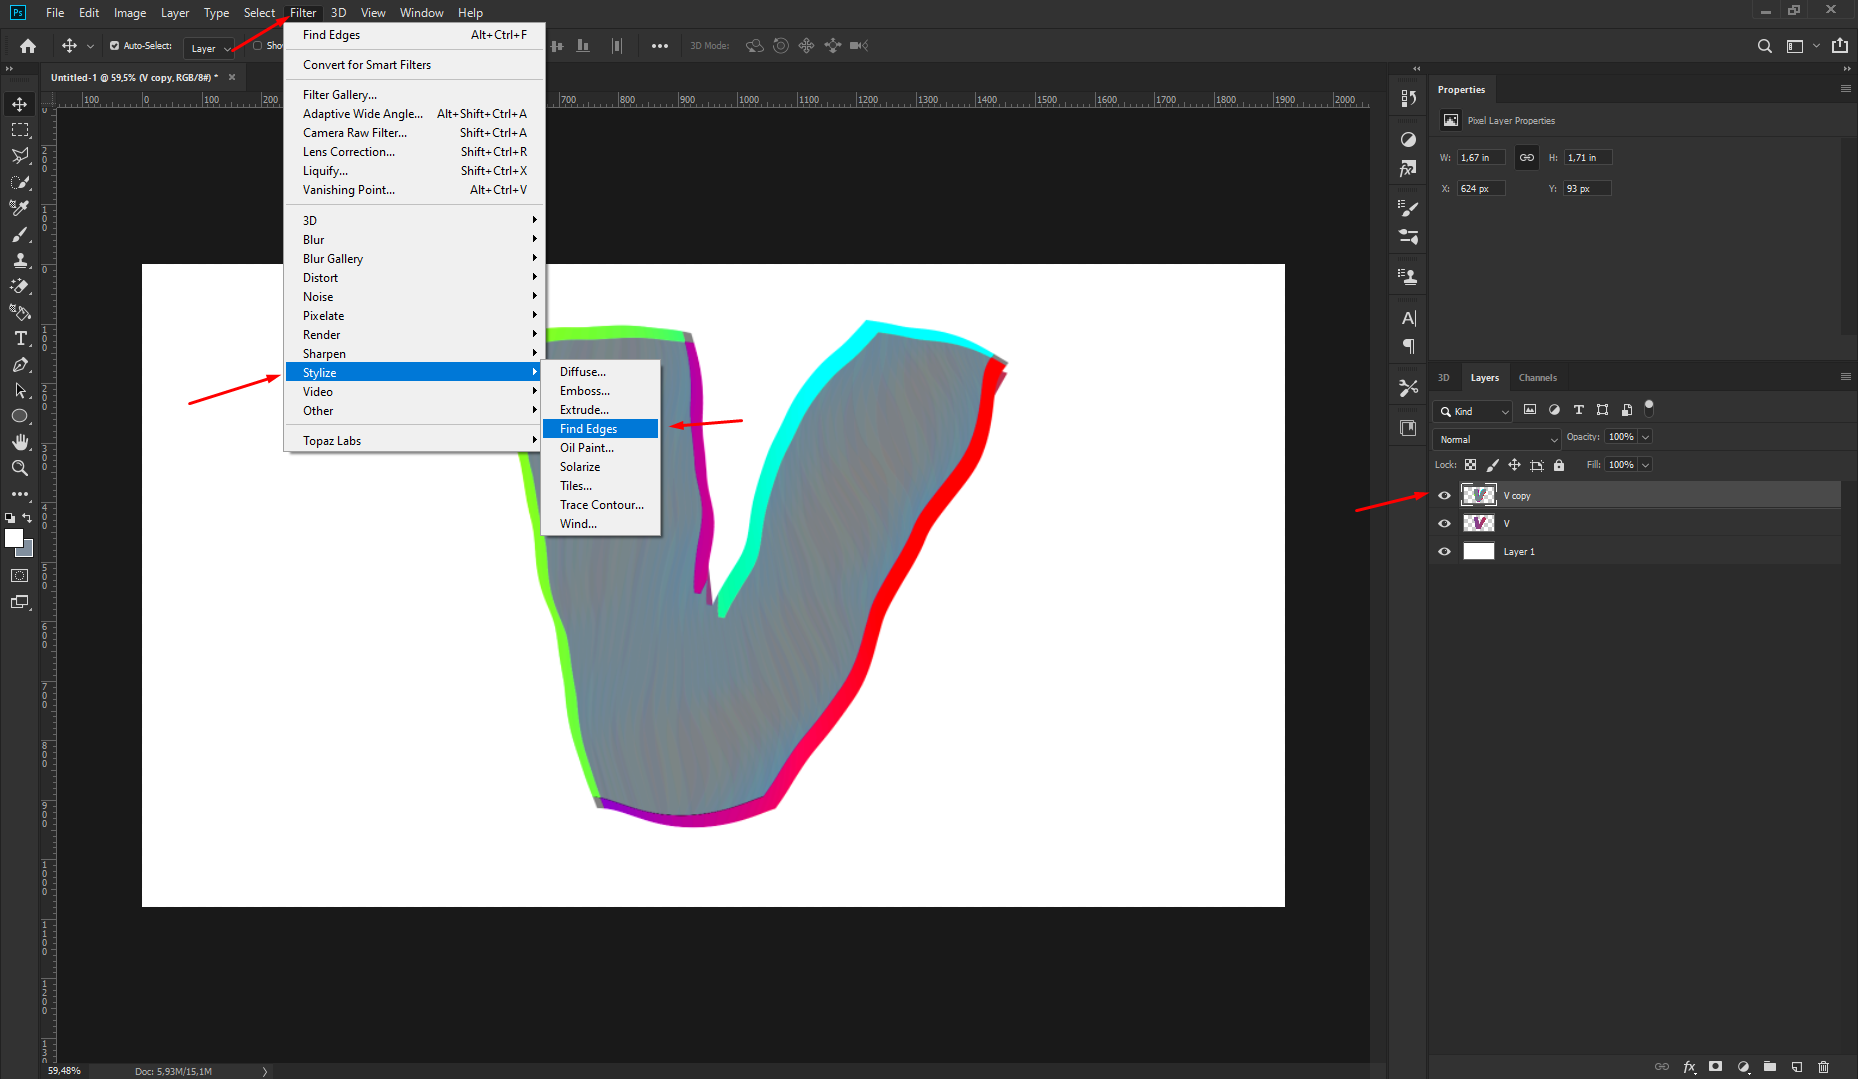Select the Quick Selection tool
This screenshot has width=1858, height=1079.
(19, 182)
